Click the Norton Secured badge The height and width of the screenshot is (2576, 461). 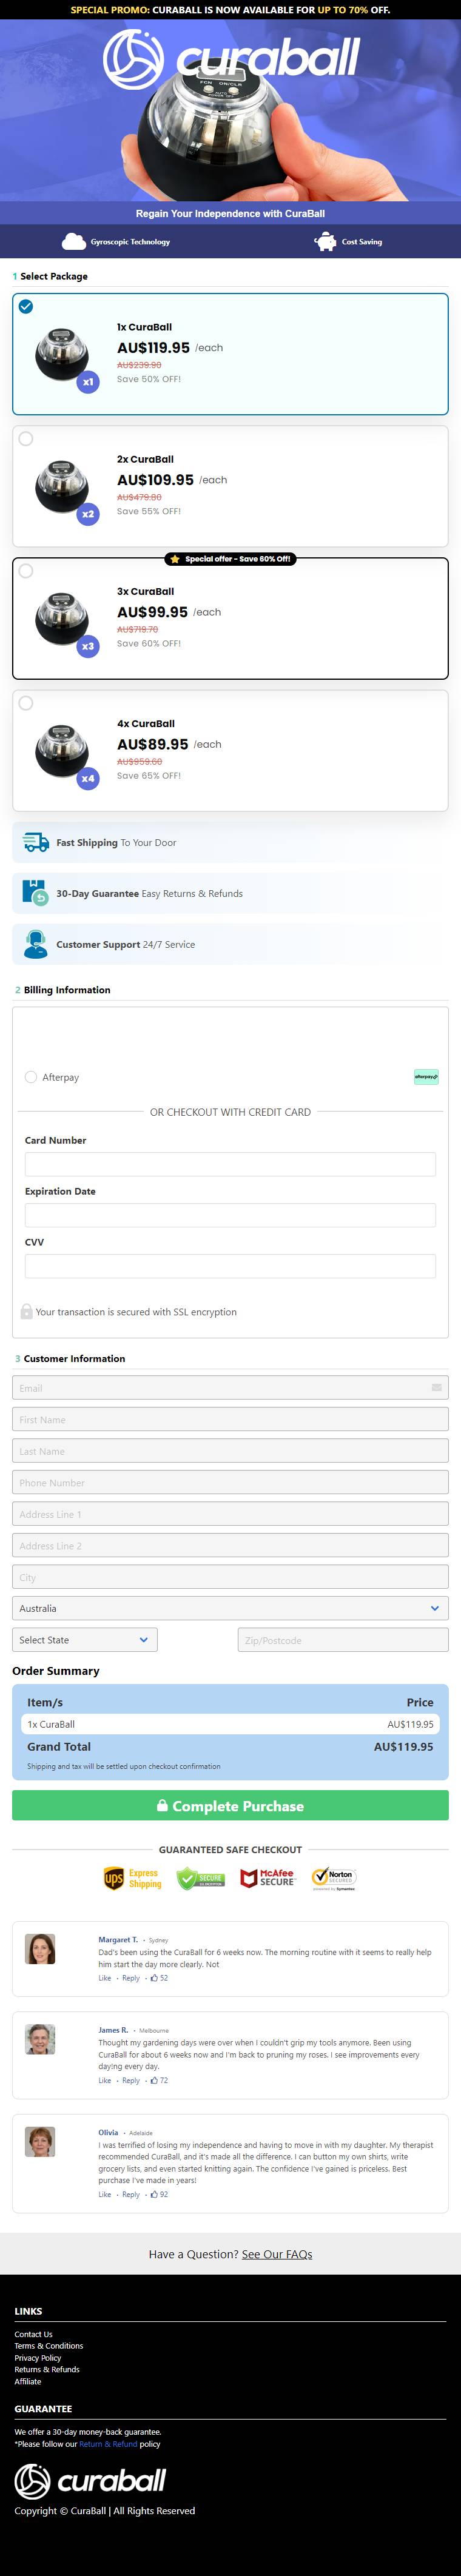[x=334, y=1878]
